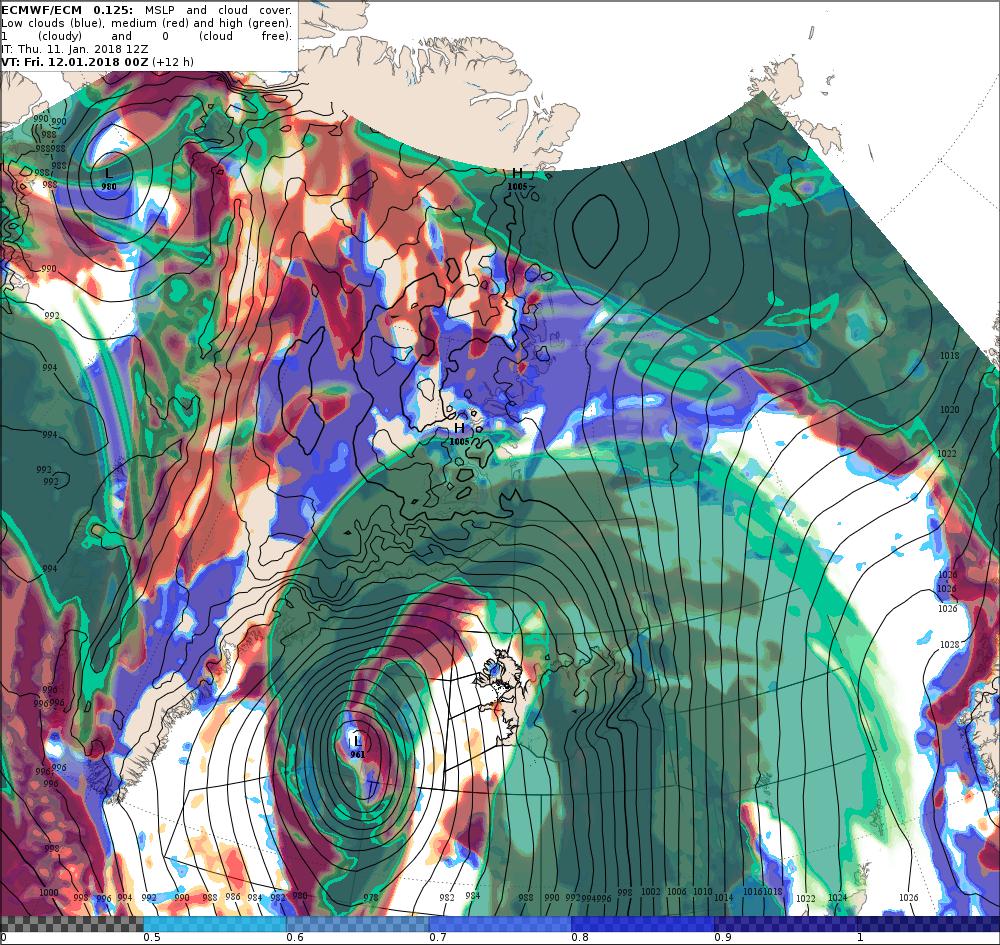Click the '1016' isobar label
The image size is (1000, 945).
(x=753, y=891)
